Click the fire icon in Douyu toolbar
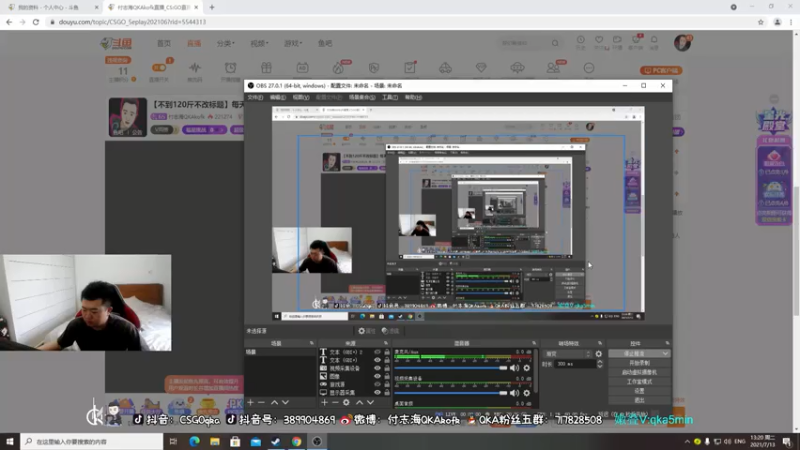 point(338,68)
